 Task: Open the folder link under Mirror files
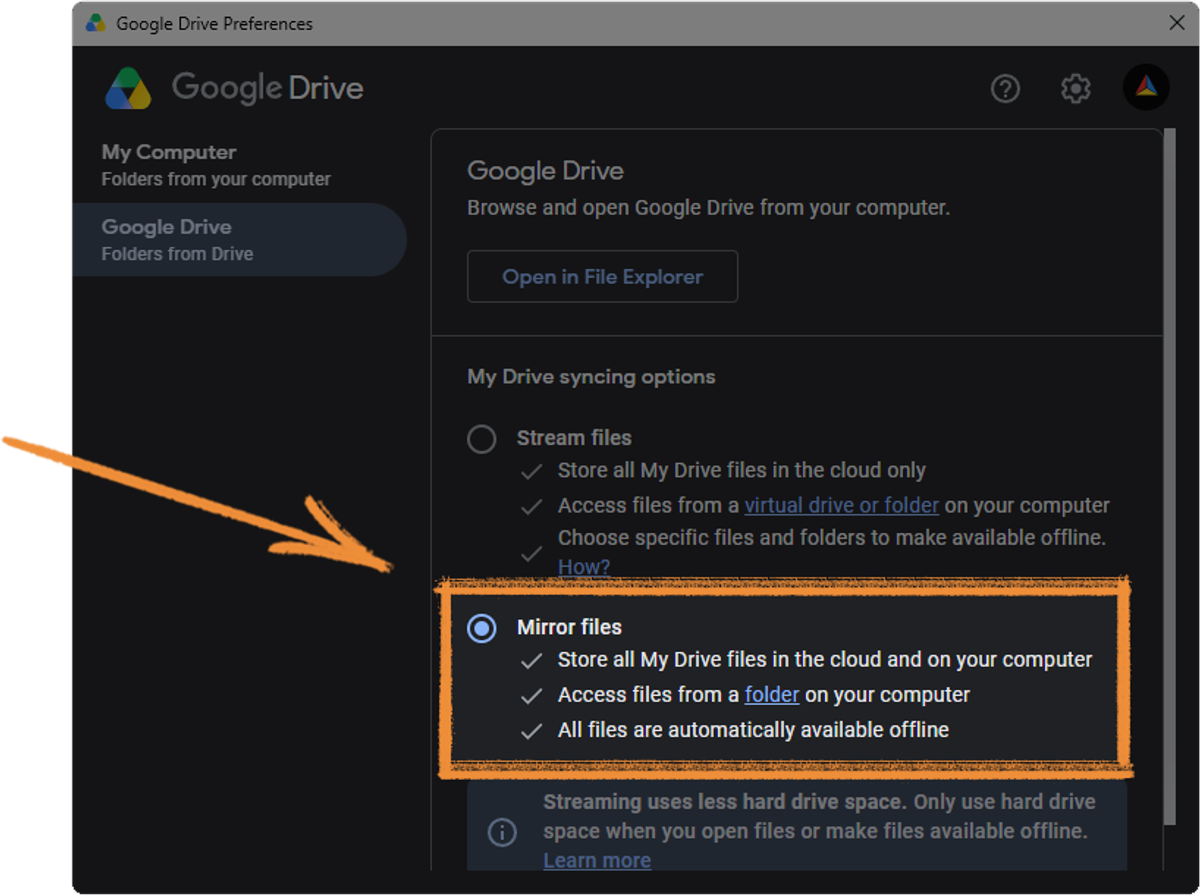tap(772, 694)
